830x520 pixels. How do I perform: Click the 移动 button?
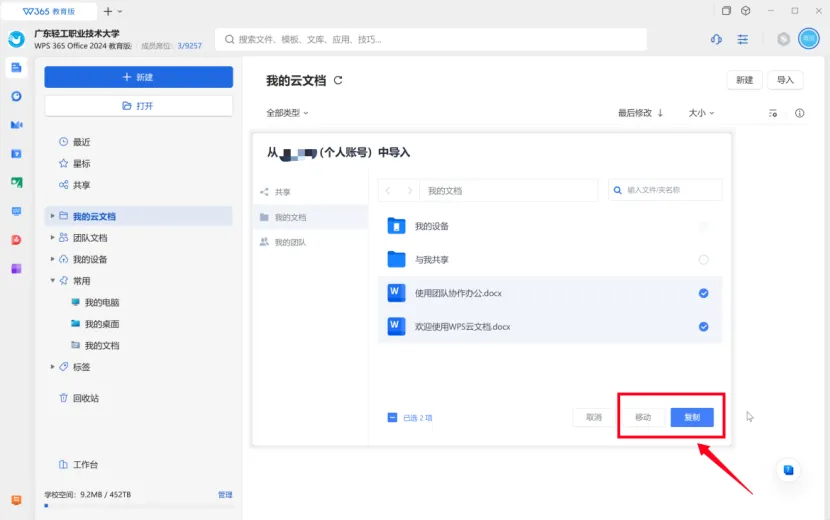pos(643,417)
